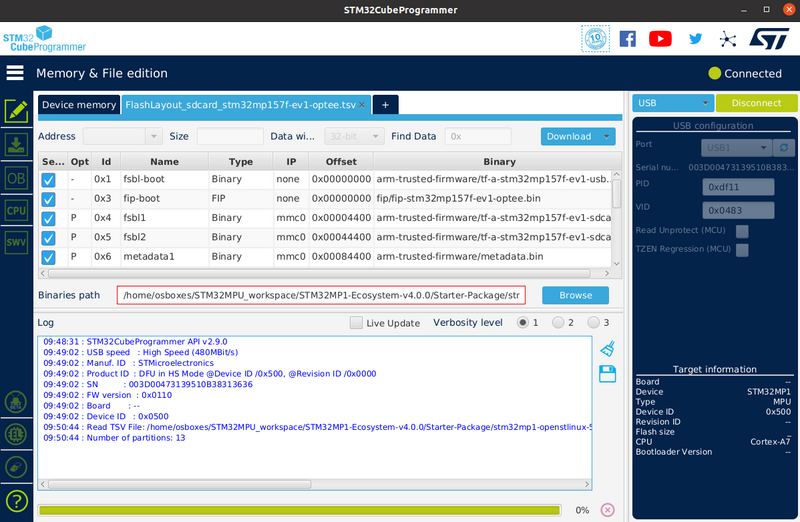Open the eraser icon in sidebar
The height and width of the screenshot is (522, 800).
[x=16, y=467]
